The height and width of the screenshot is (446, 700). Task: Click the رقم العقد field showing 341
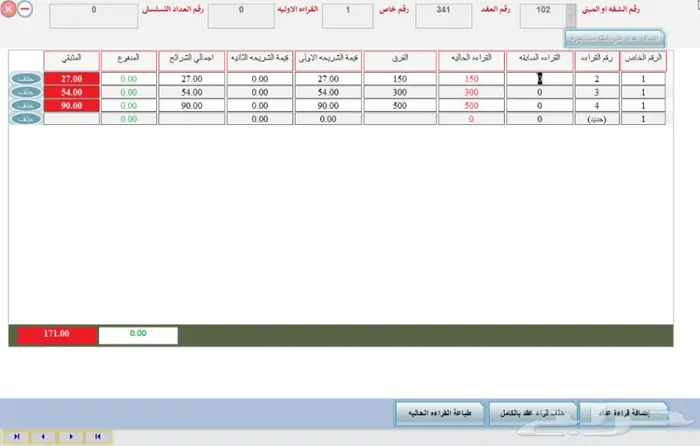click(x=443, y=16)
